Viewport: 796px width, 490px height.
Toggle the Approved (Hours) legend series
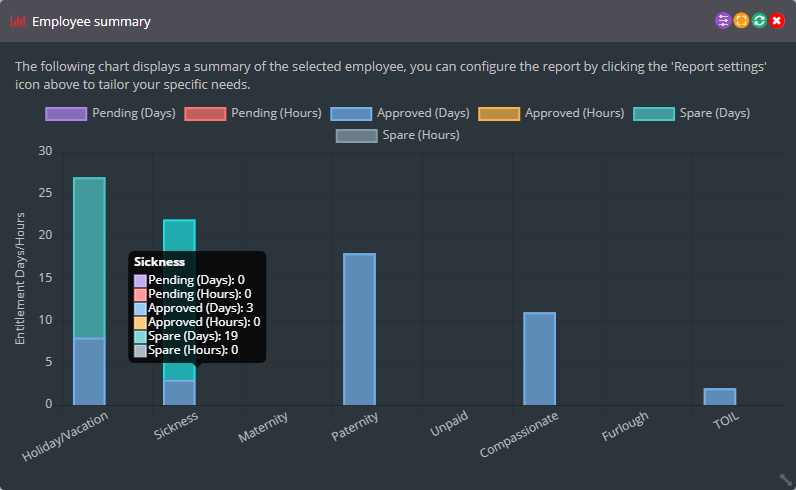click(551, 113)
